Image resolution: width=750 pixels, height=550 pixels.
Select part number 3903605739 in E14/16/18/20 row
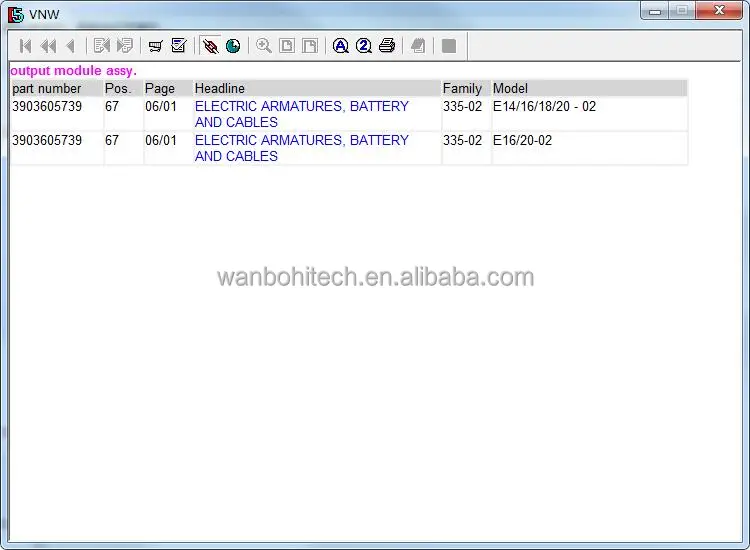pyautogui.click(x=47, y=106)
